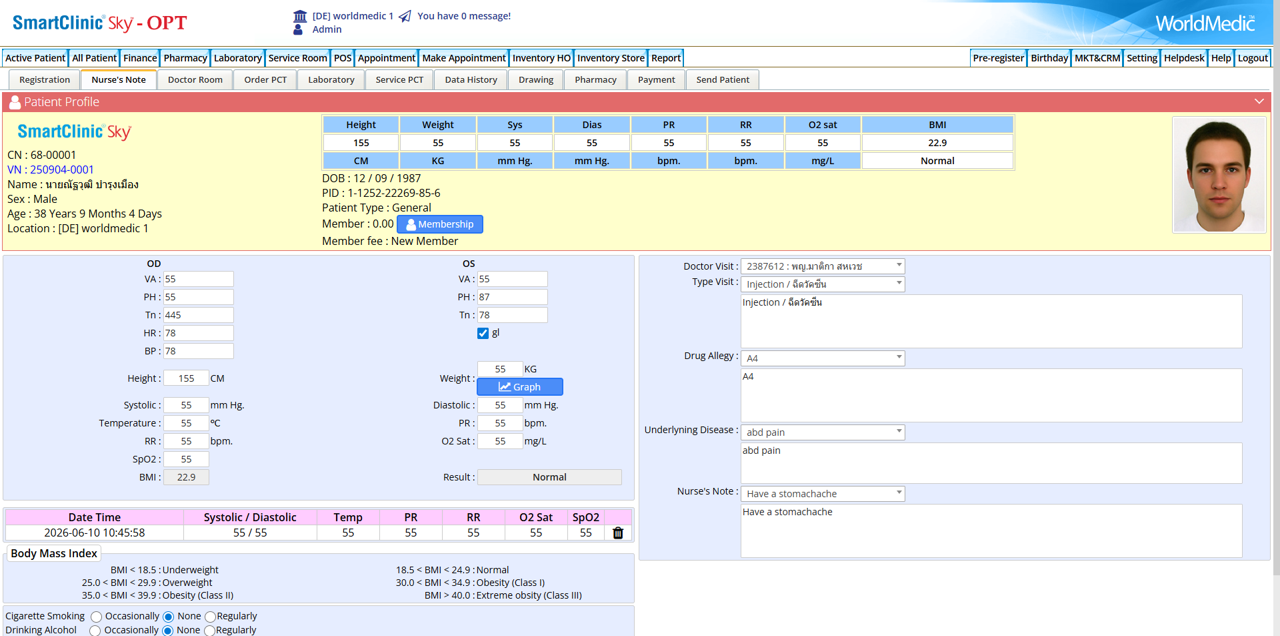
Task: Click the Temperature input field
Action: [186, 423]
